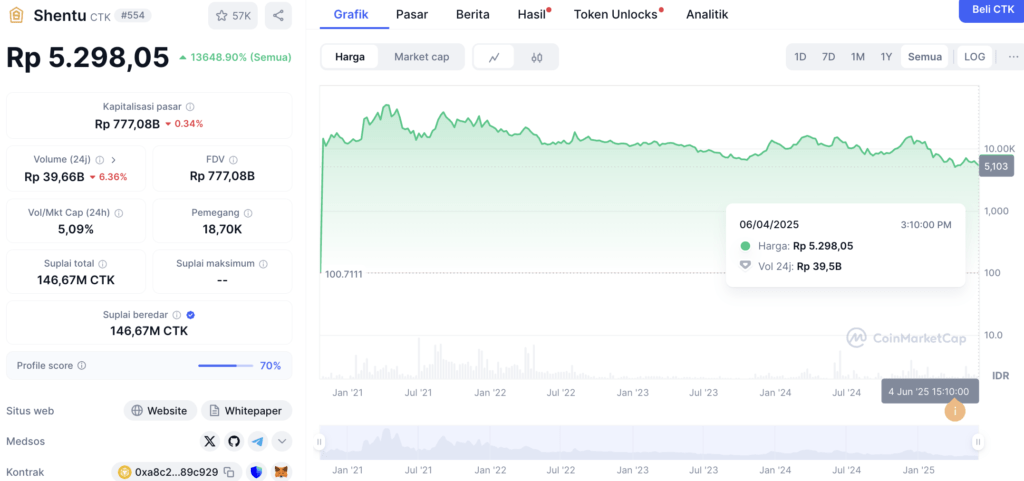Set chart range to 1D

(800, 57)
